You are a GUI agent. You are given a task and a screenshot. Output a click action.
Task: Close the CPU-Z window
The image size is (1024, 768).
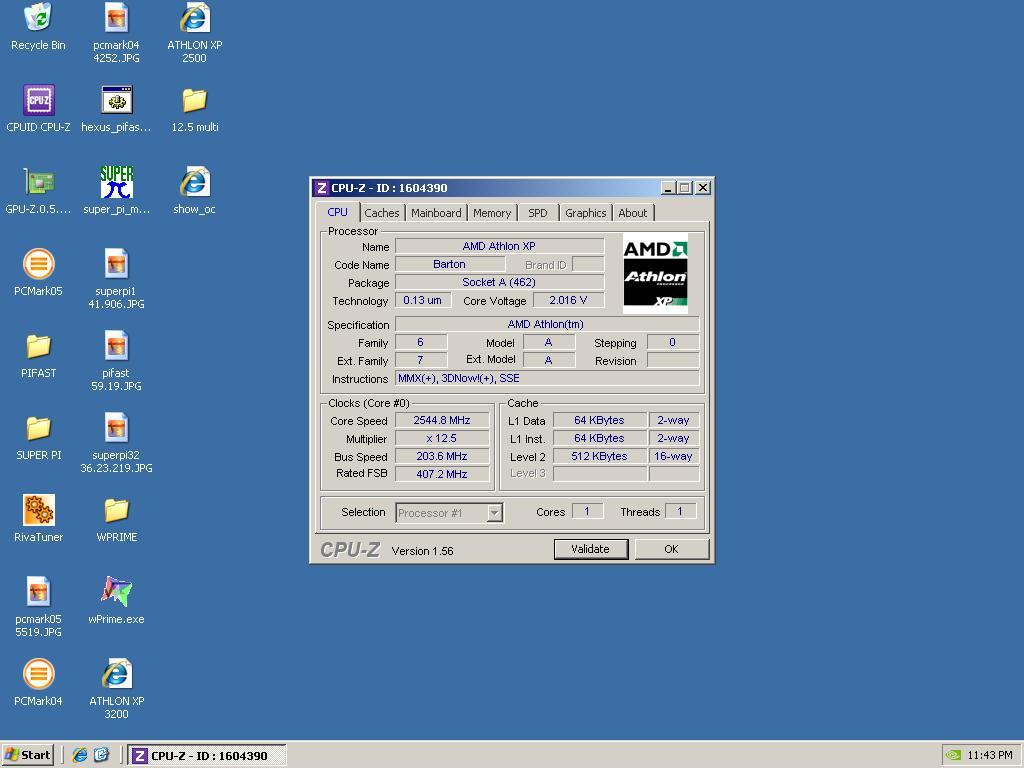(x=703, y=188)
